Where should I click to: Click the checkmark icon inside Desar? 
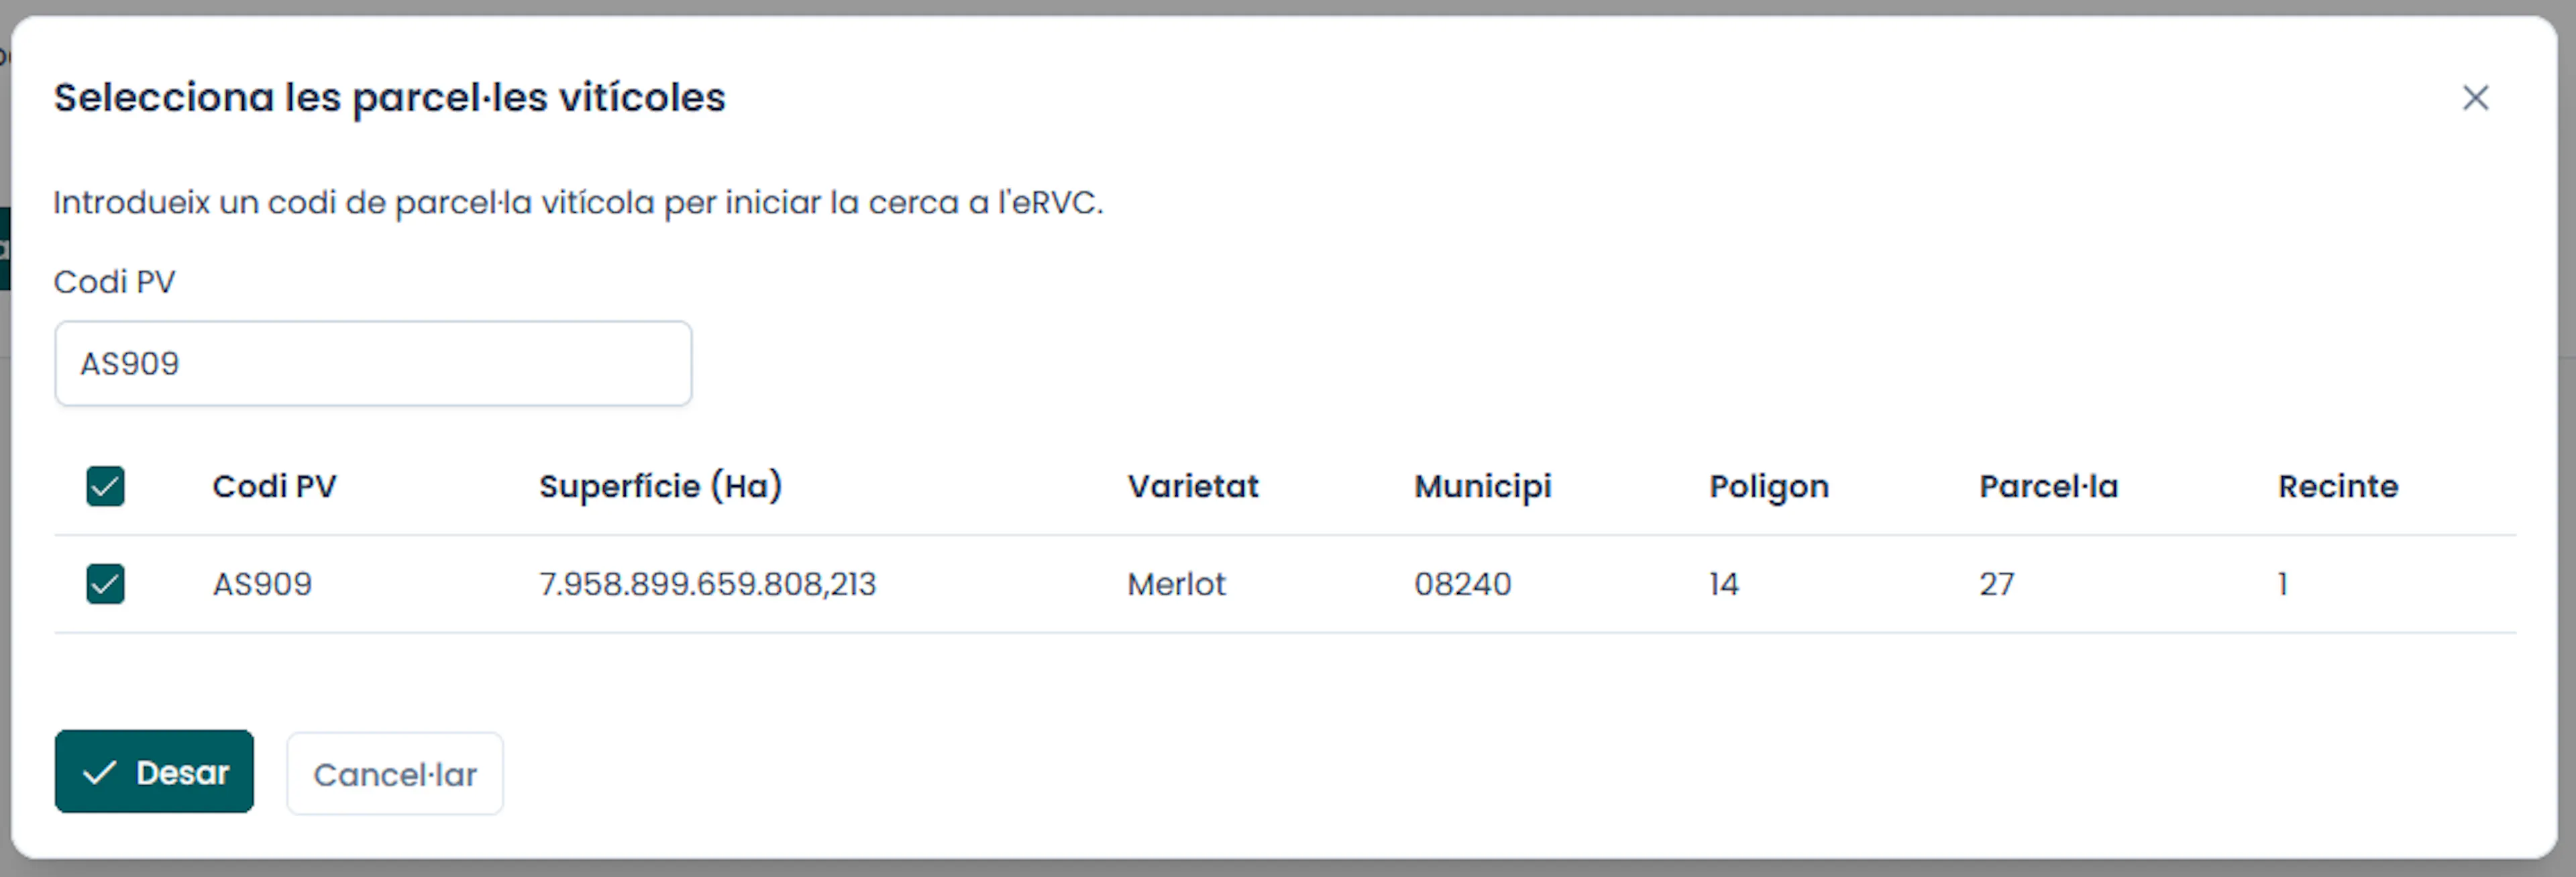(x=100, y=773)
